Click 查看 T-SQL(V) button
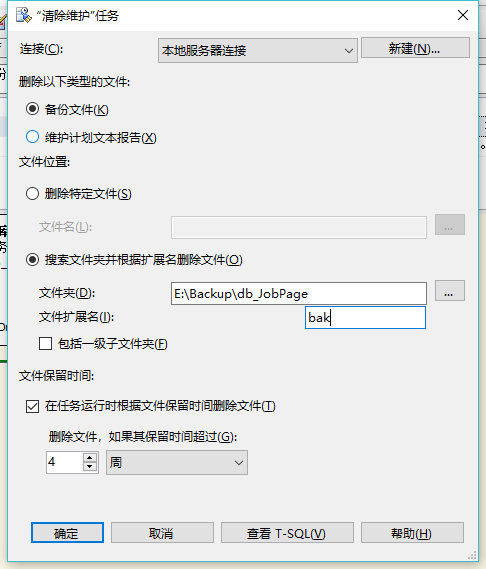The height and width of the screenshot is (569, 486). click(287, 533)
